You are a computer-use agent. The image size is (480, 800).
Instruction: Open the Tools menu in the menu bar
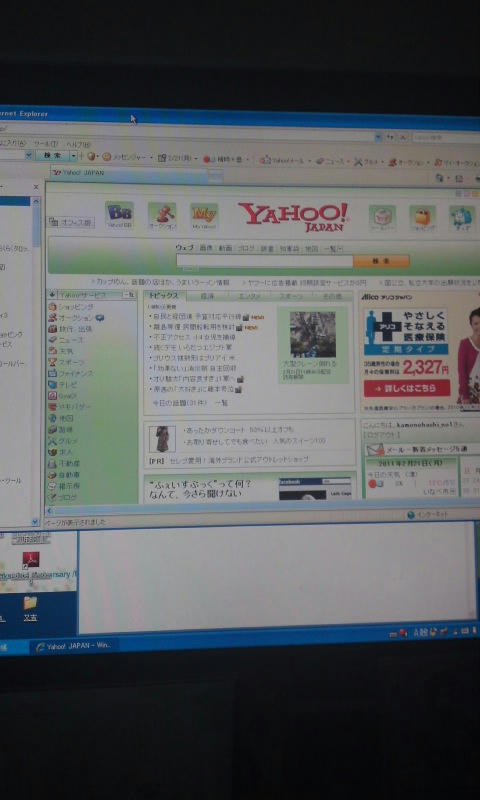point(45,144)
